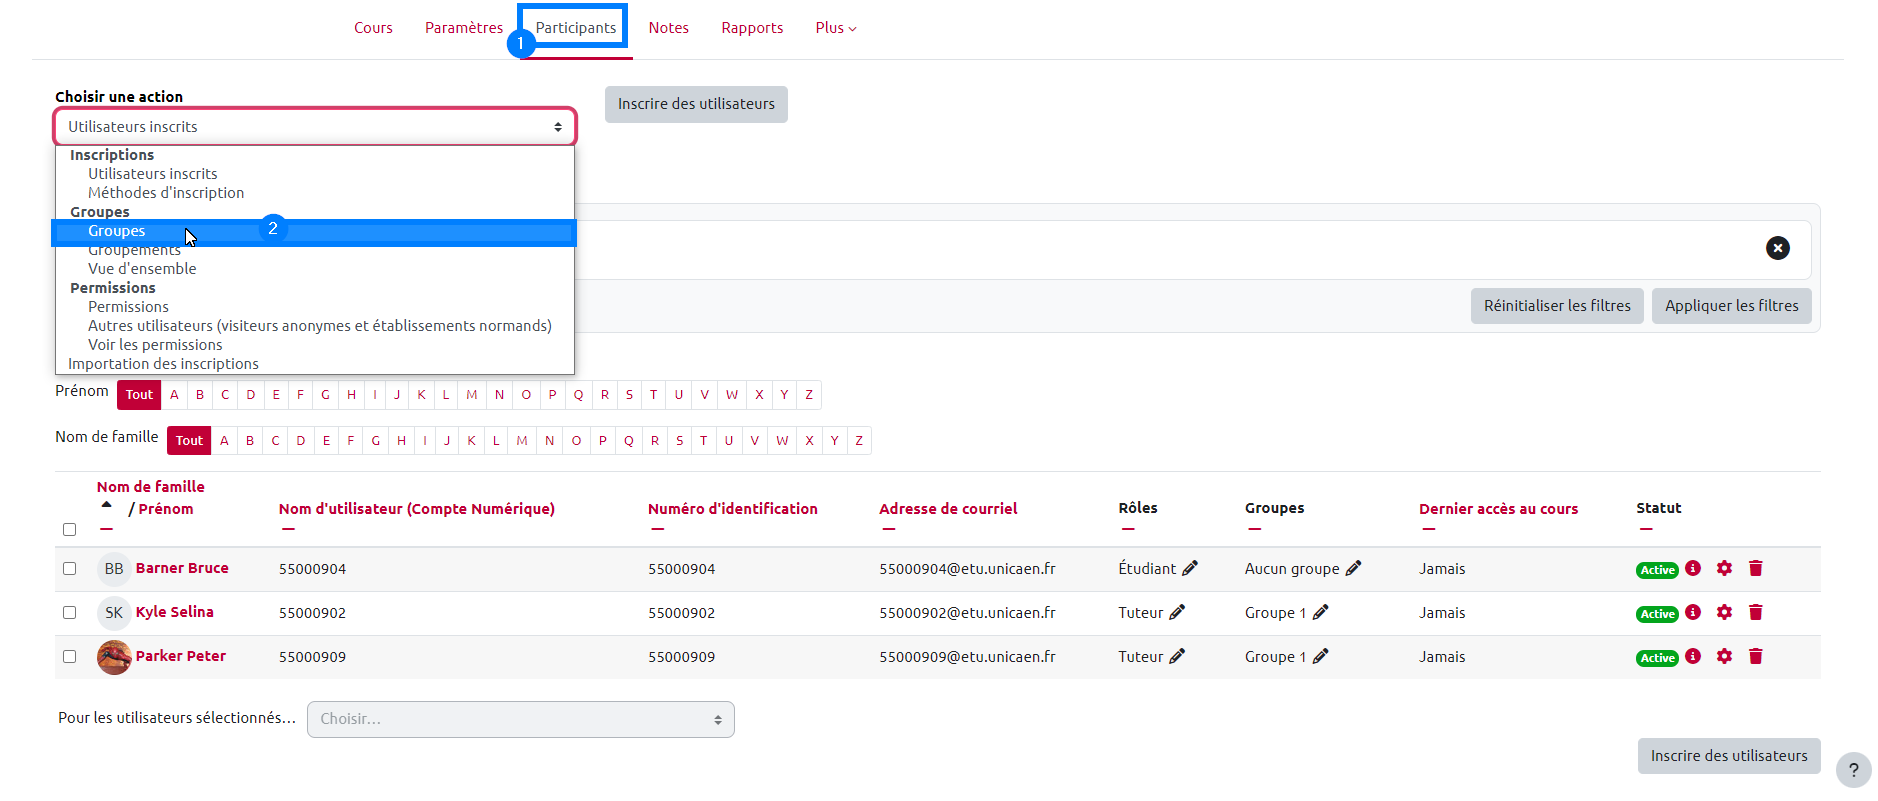Check the box for Kyle Selina
Screen dimensions: 1878x801
pyautogui.click(x=69, y=612)
